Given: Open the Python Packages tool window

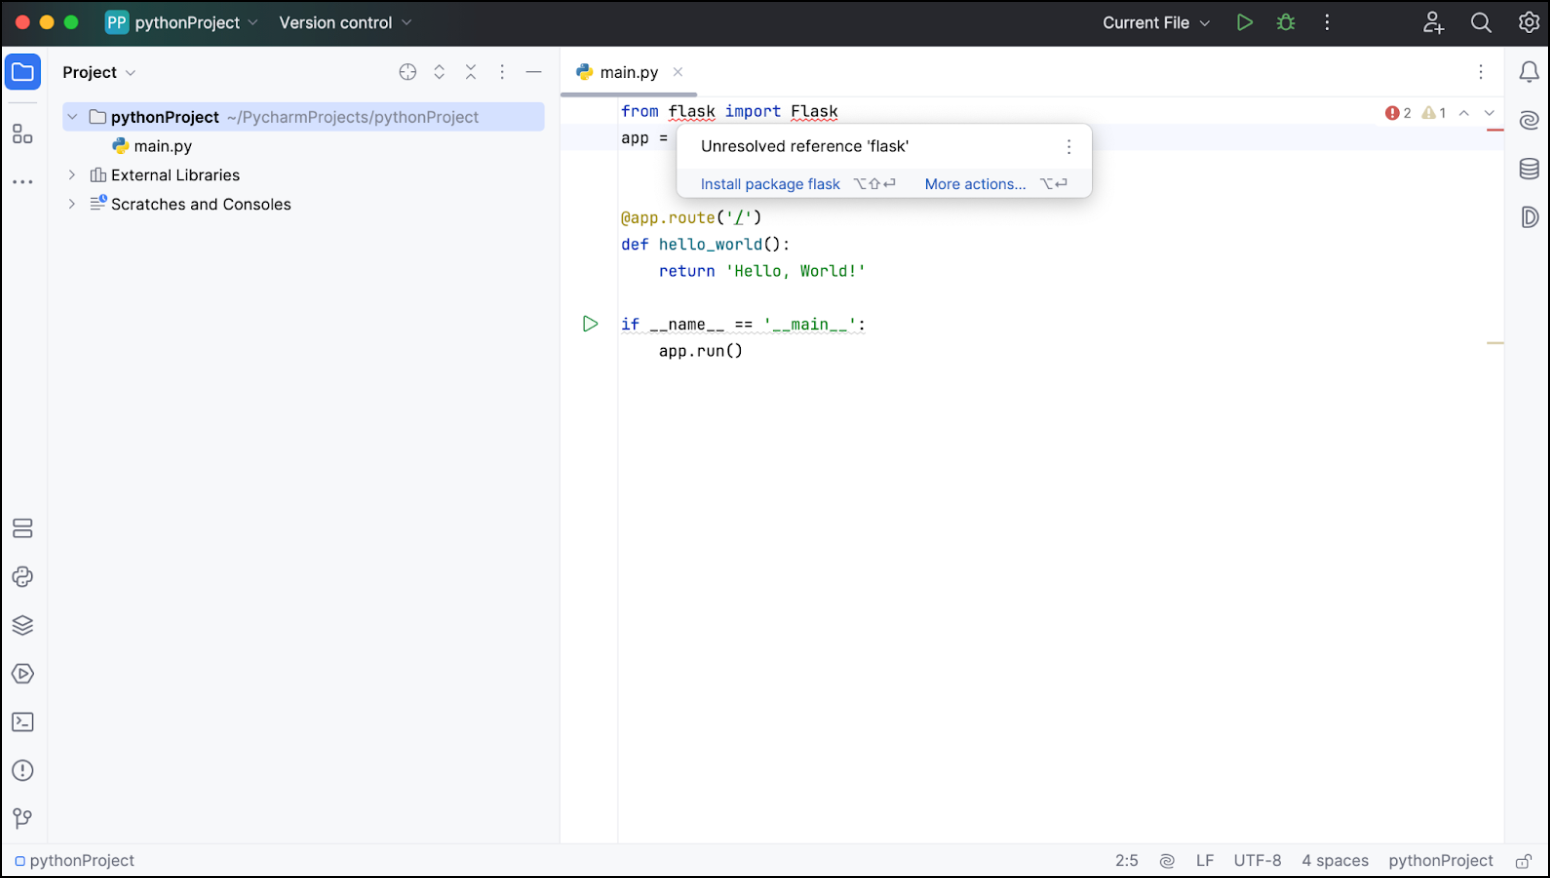Looking at the screenshot, I should click(22, 625).
